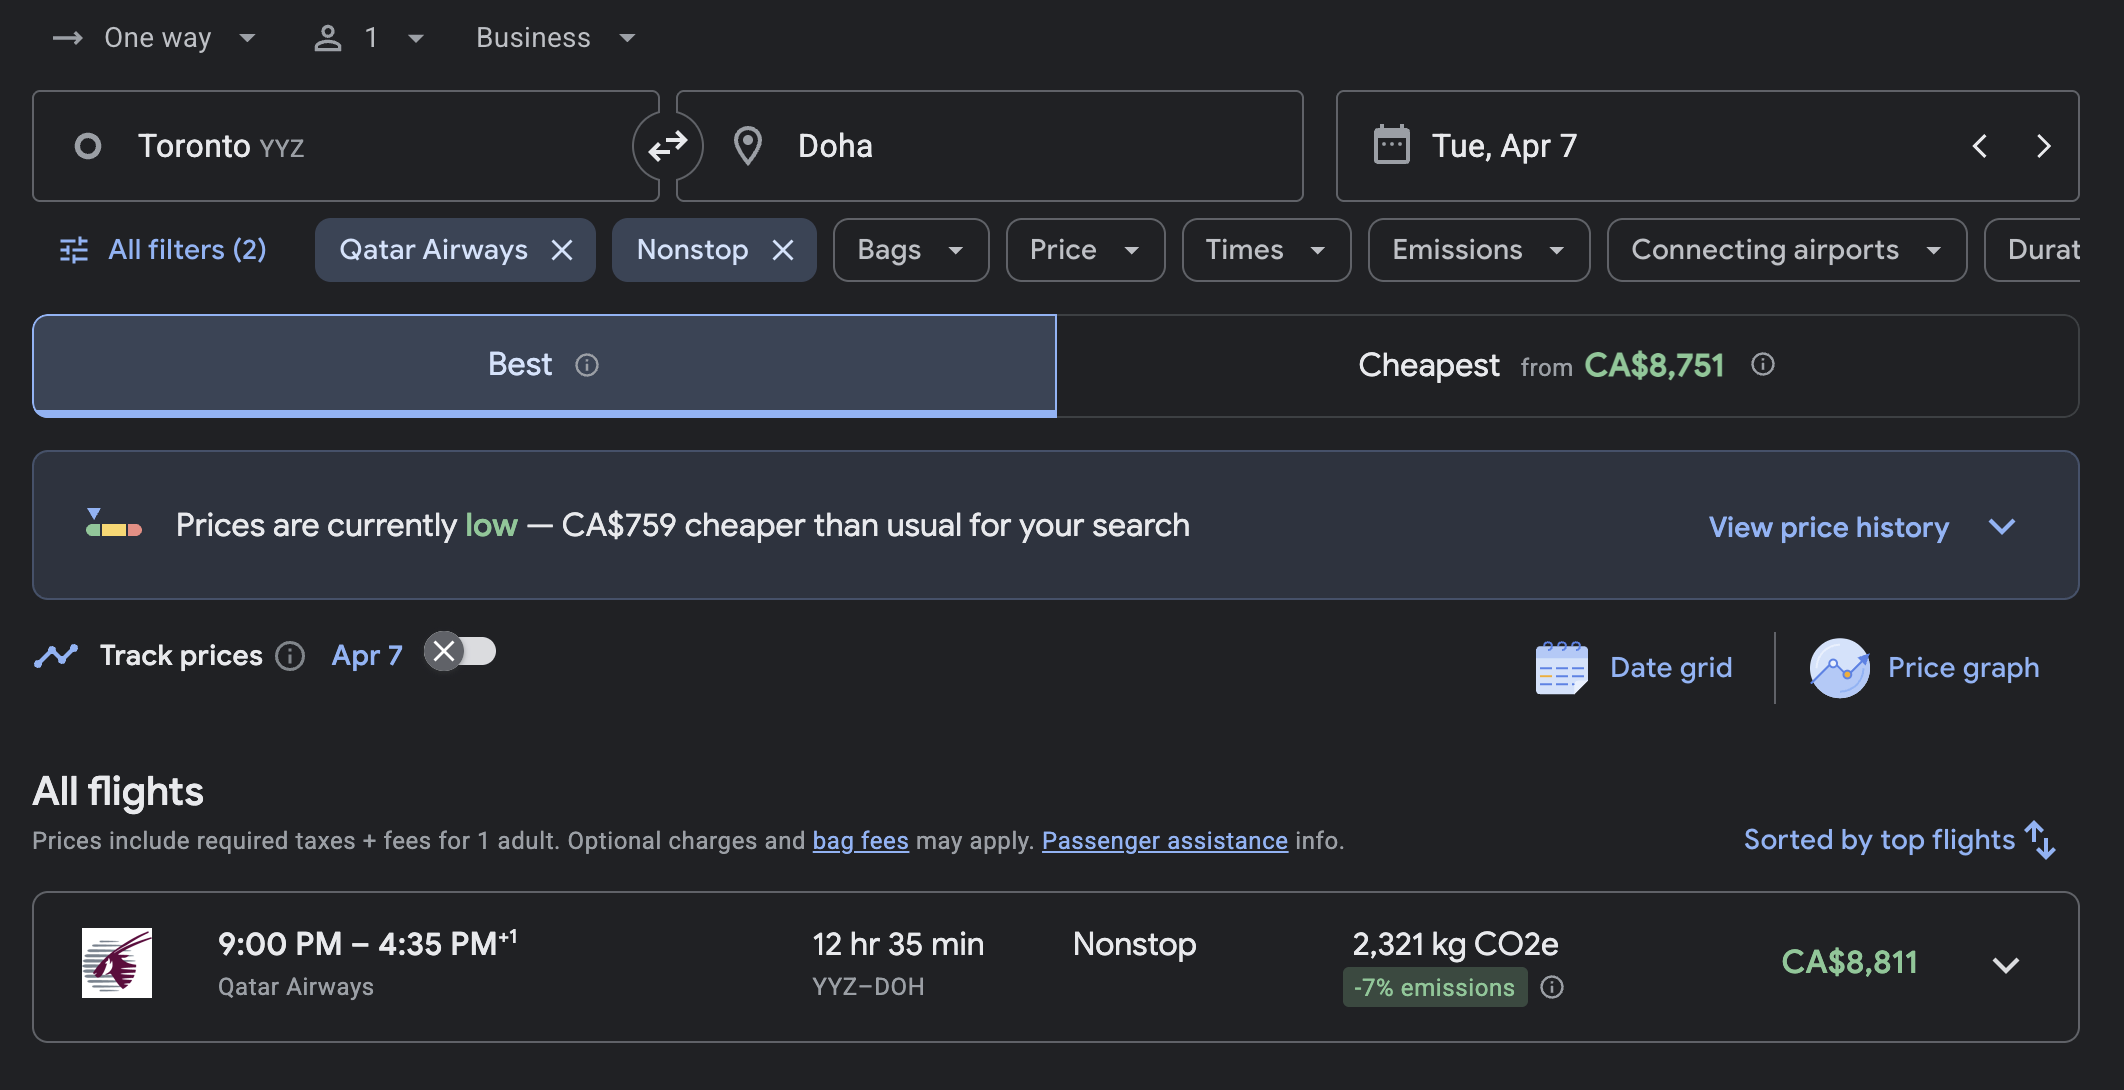The image size is (2124, 1090).
Task: Go to the next departure date
Action: point(2043,146)
